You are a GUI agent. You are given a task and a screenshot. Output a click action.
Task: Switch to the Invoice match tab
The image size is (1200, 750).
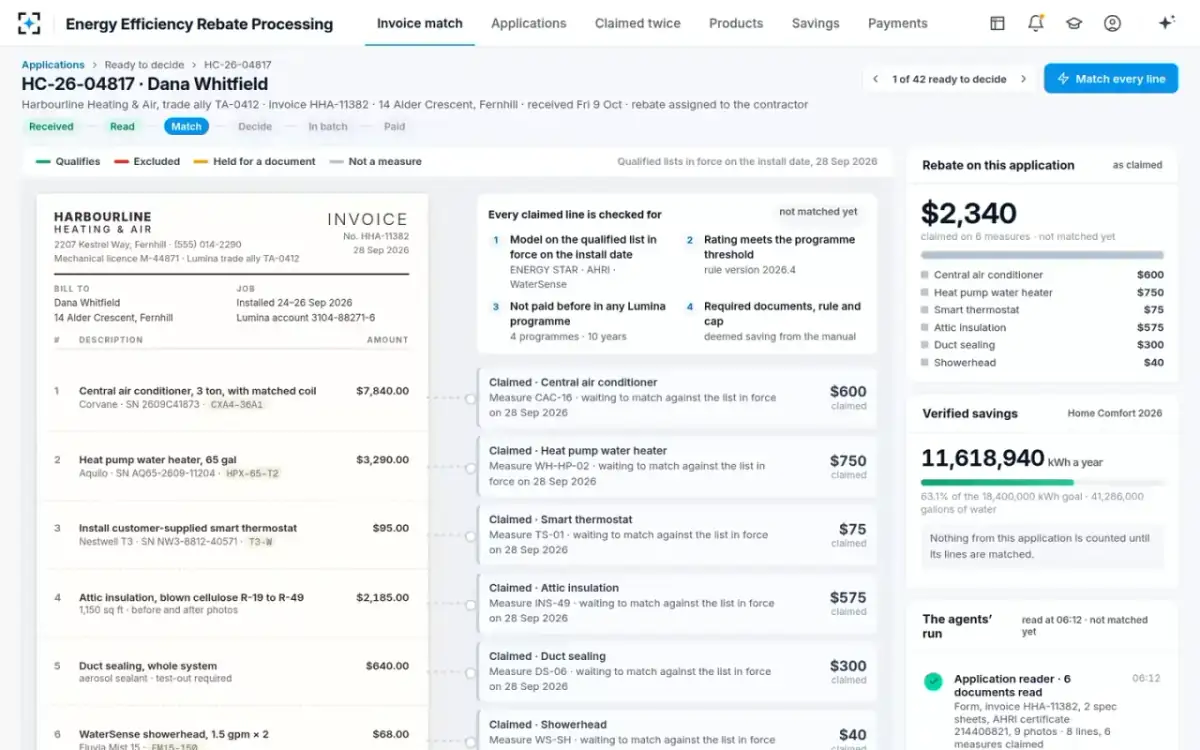(x=419, y=23)
